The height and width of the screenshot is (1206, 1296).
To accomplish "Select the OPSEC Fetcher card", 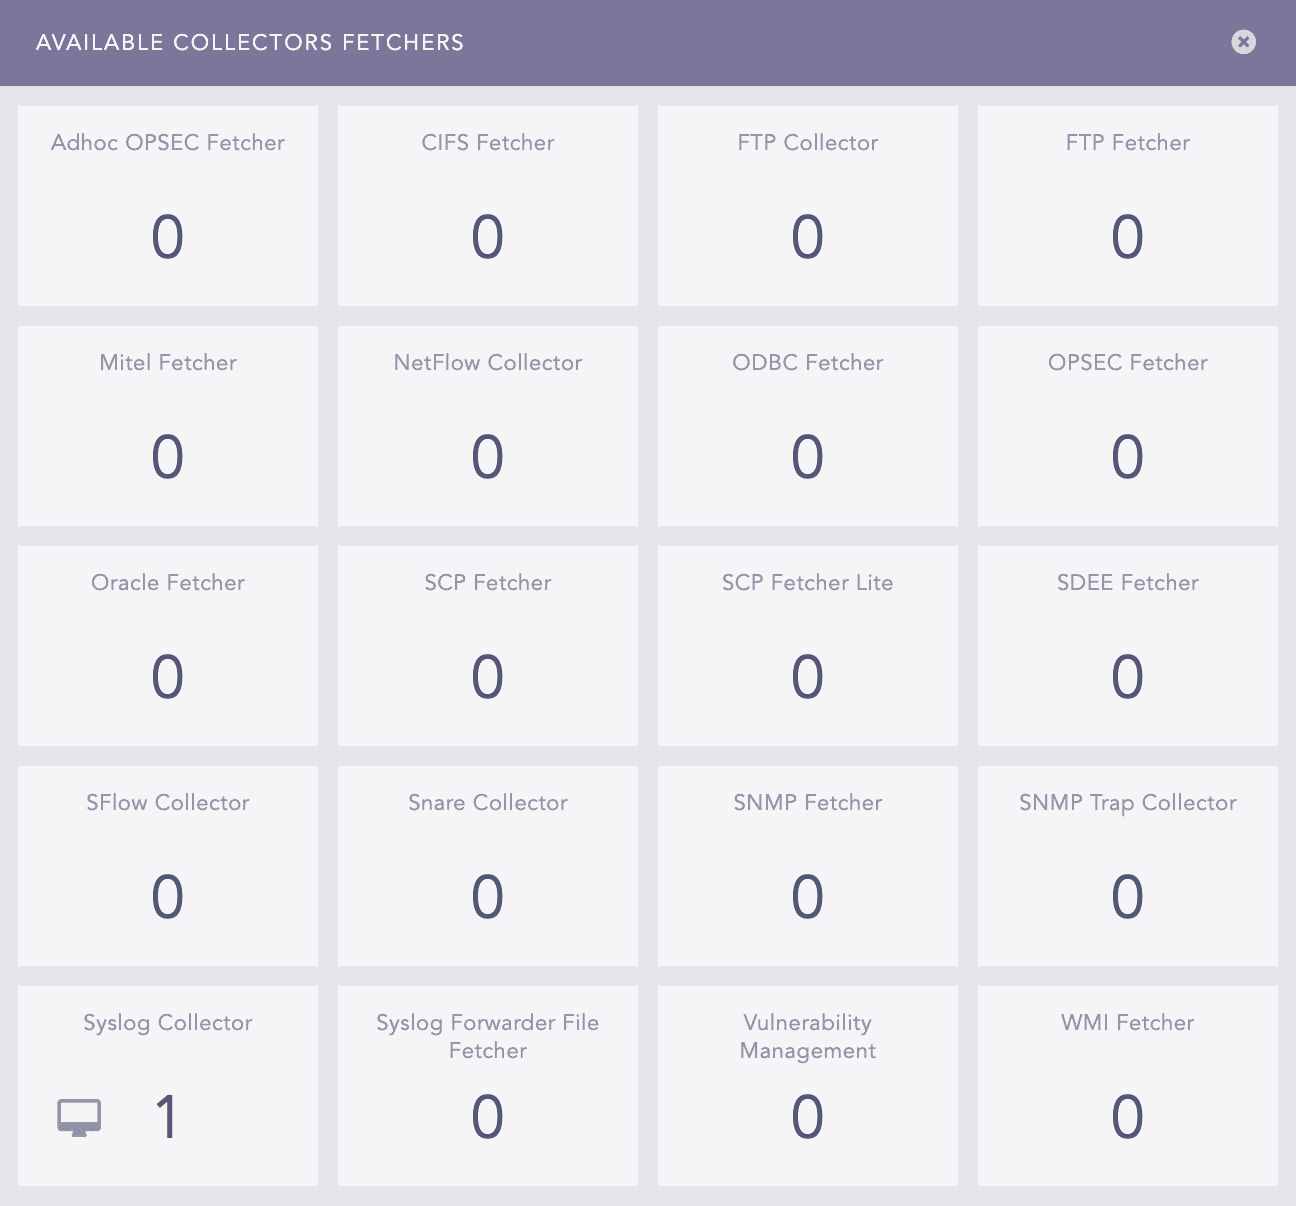I will pos(1128,426).
